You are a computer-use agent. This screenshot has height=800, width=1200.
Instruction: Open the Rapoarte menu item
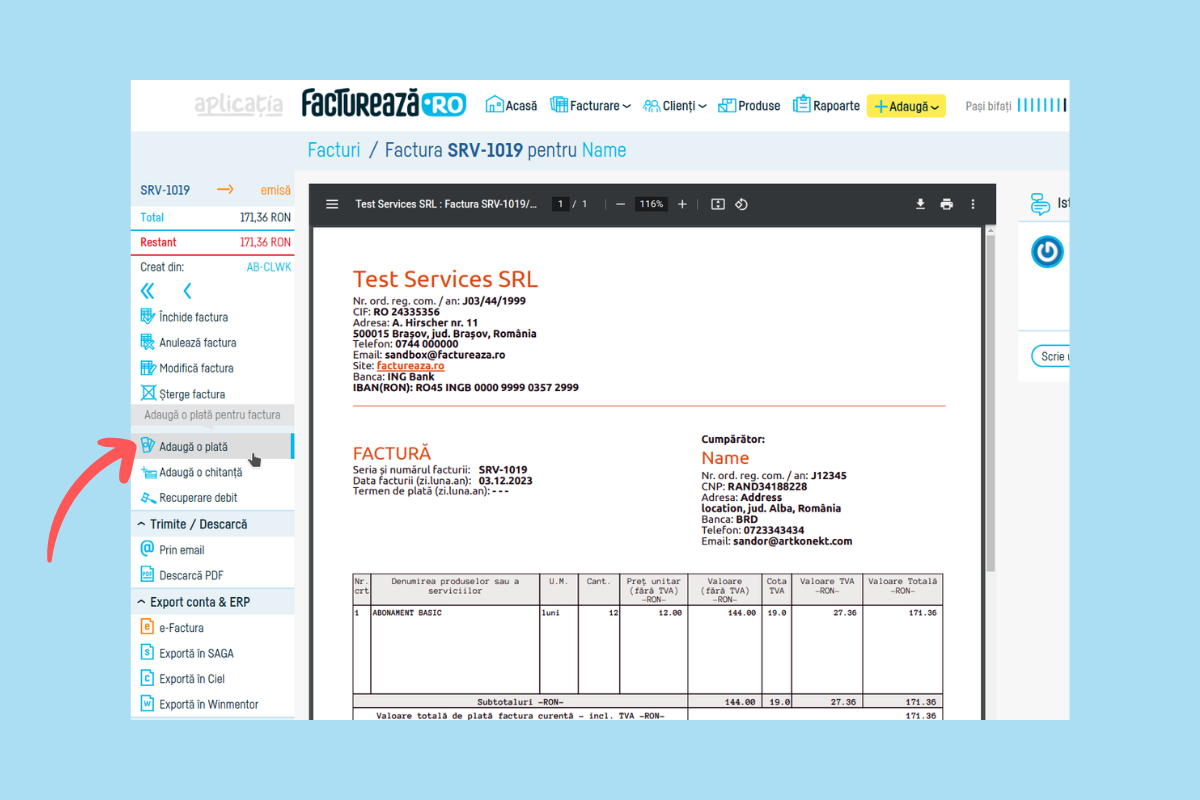pos(826,106)
